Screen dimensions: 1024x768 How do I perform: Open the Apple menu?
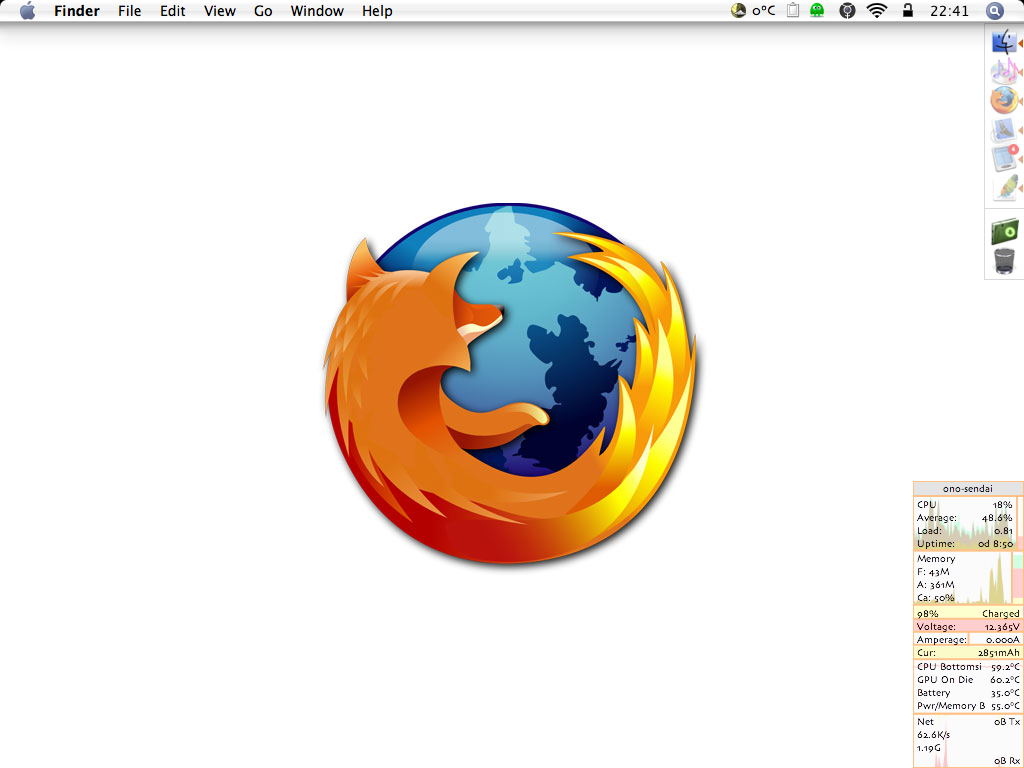(x=27, y=10)
